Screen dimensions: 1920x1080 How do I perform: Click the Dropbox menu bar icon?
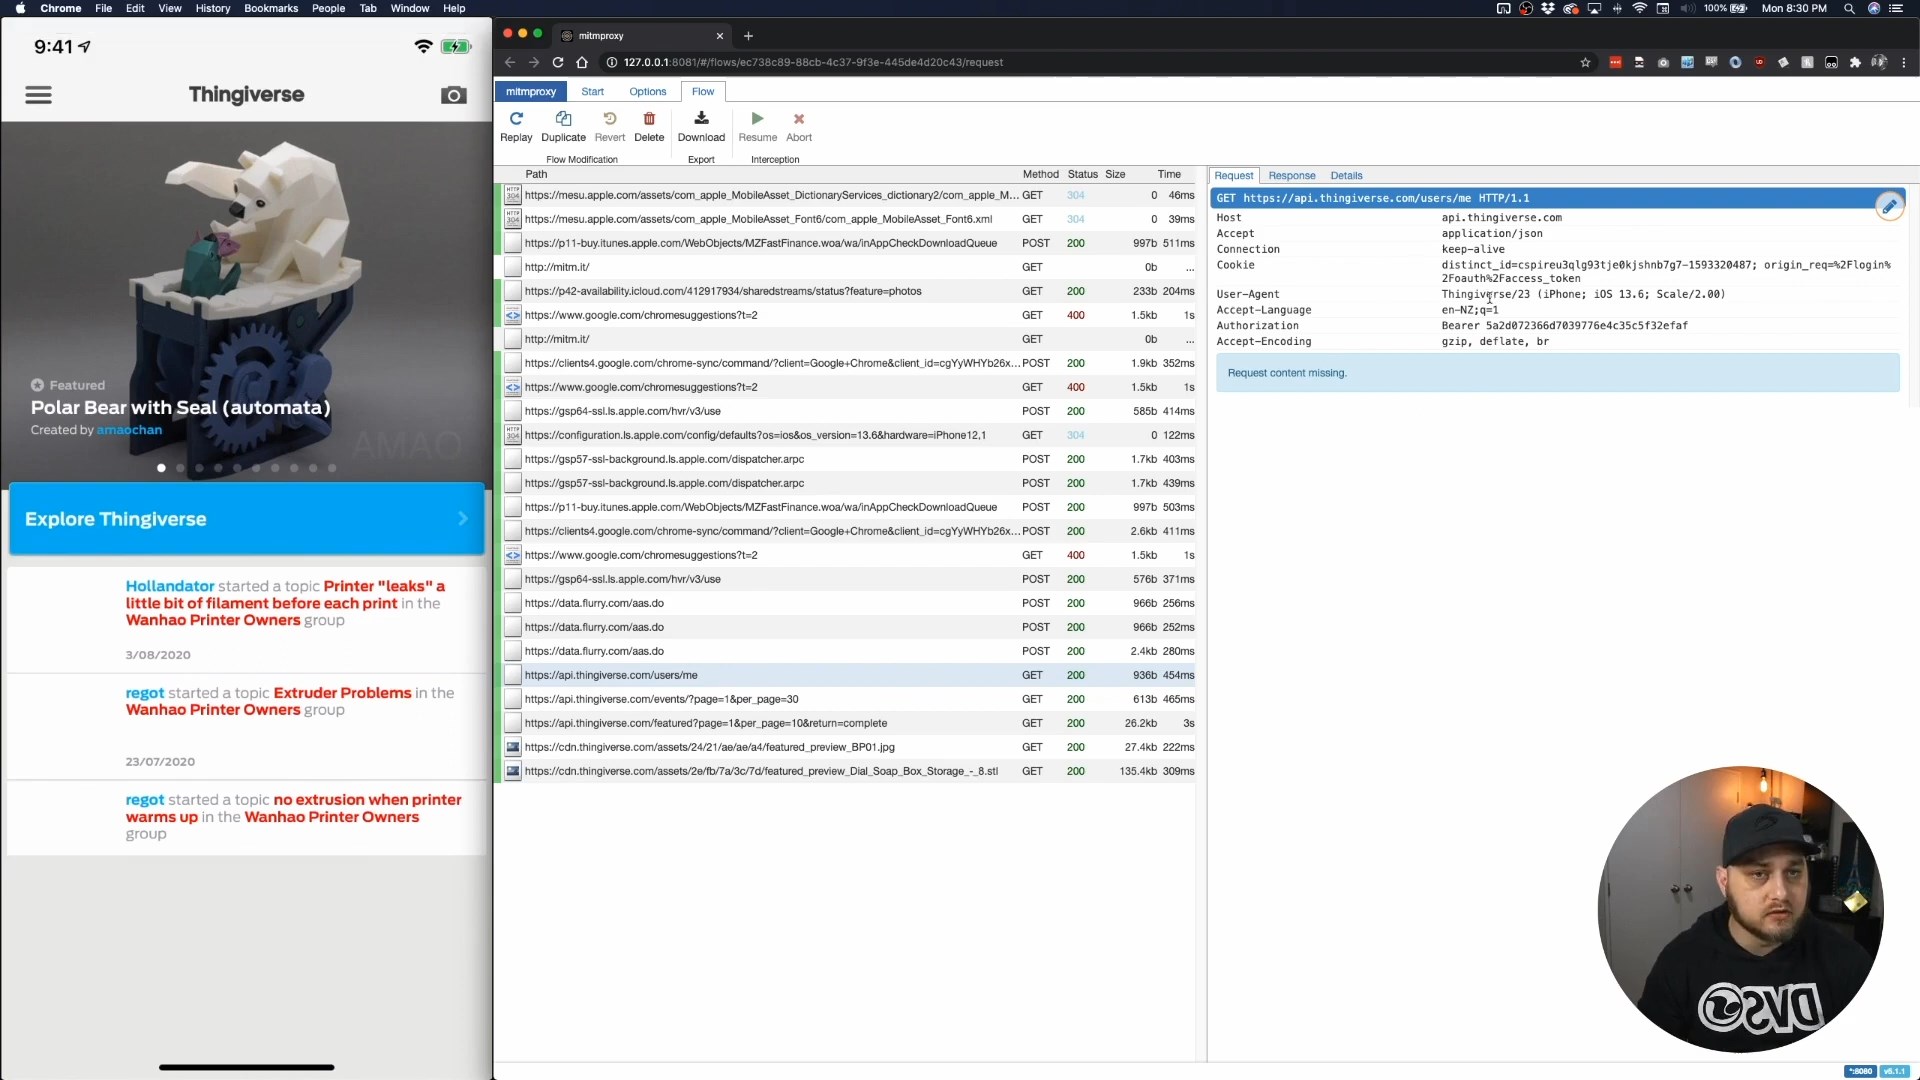[x=1548, y=8]
